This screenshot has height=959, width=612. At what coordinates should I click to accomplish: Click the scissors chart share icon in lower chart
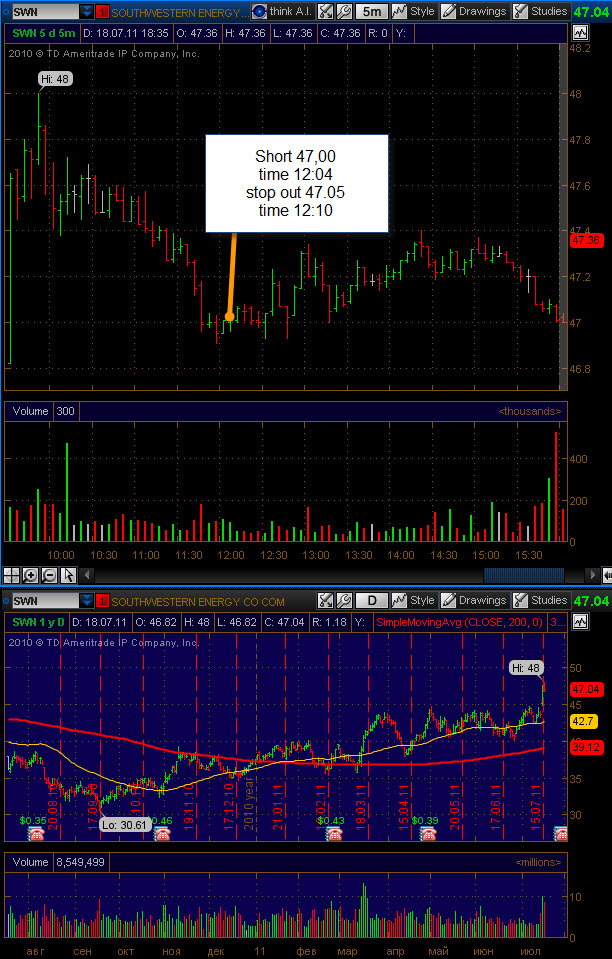[326, 601]
